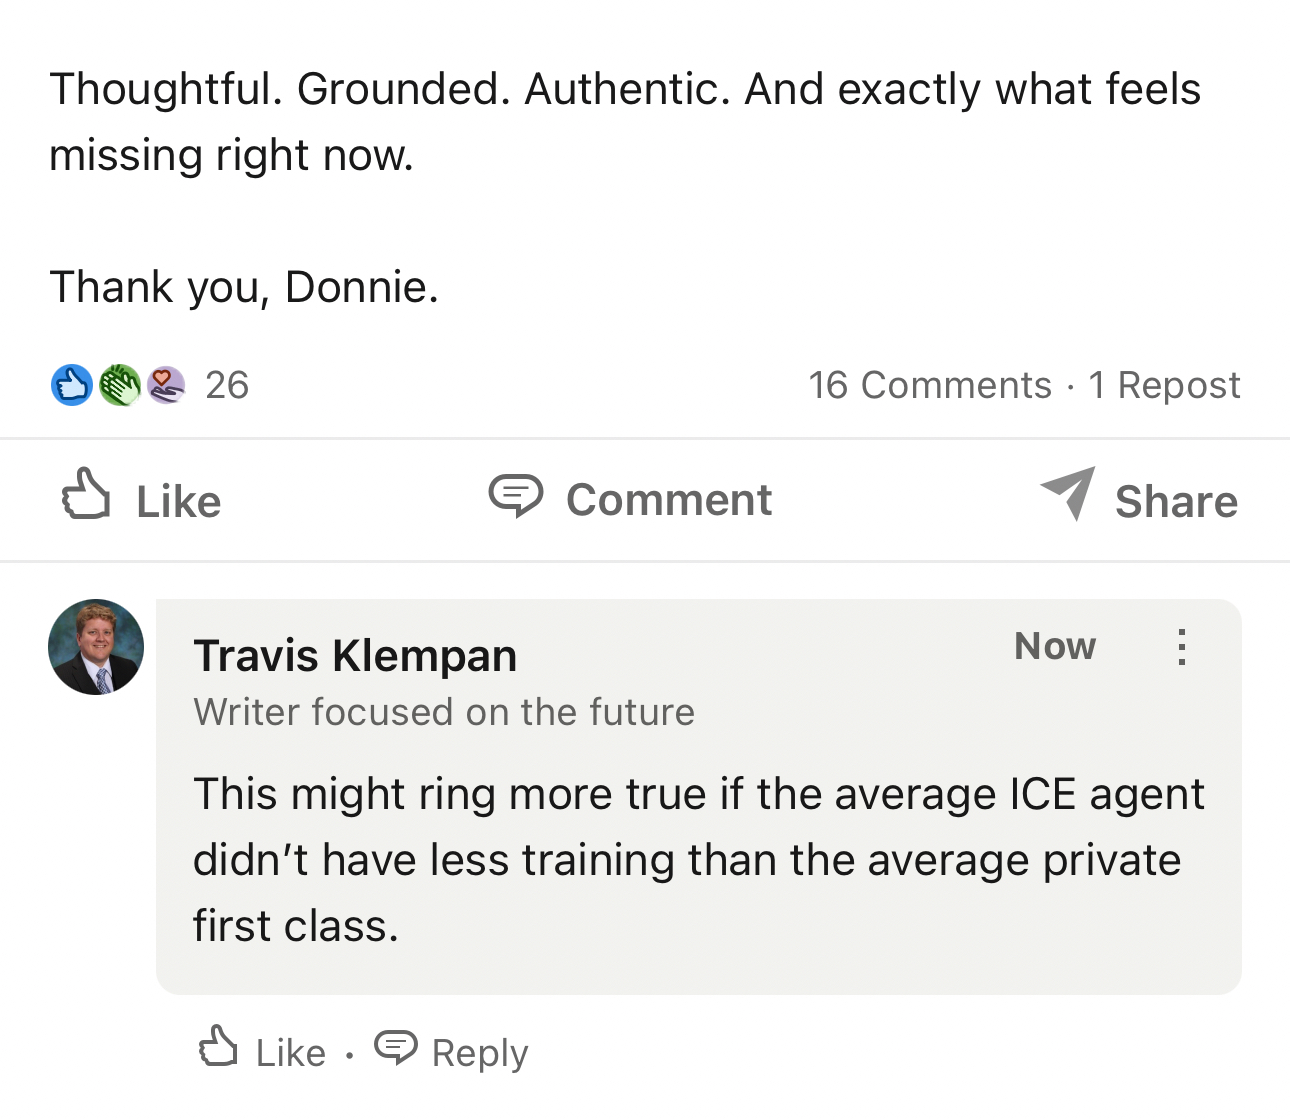The image size is (1290, 1119).
Task: Click the "Thoughtful. Grounded. Authentic." post paragraph
Action: click(625, 121)
